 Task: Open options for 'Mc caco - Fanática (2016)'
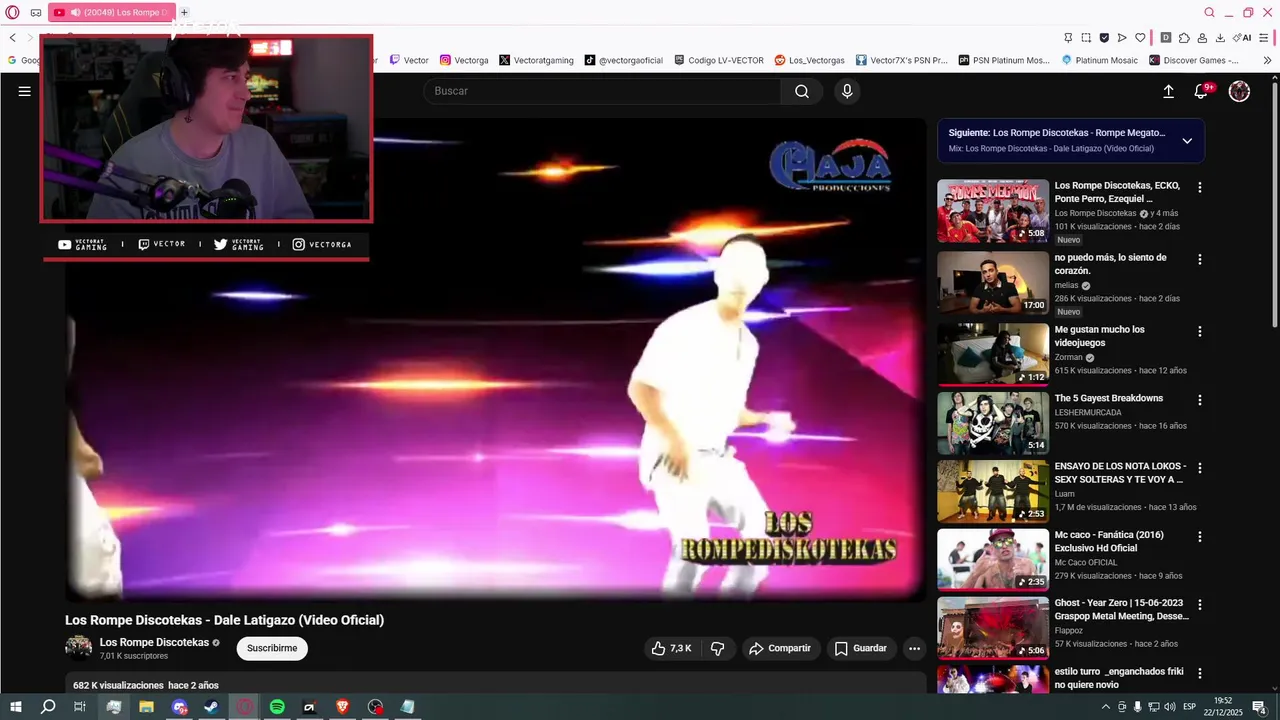pos(1200,536)
